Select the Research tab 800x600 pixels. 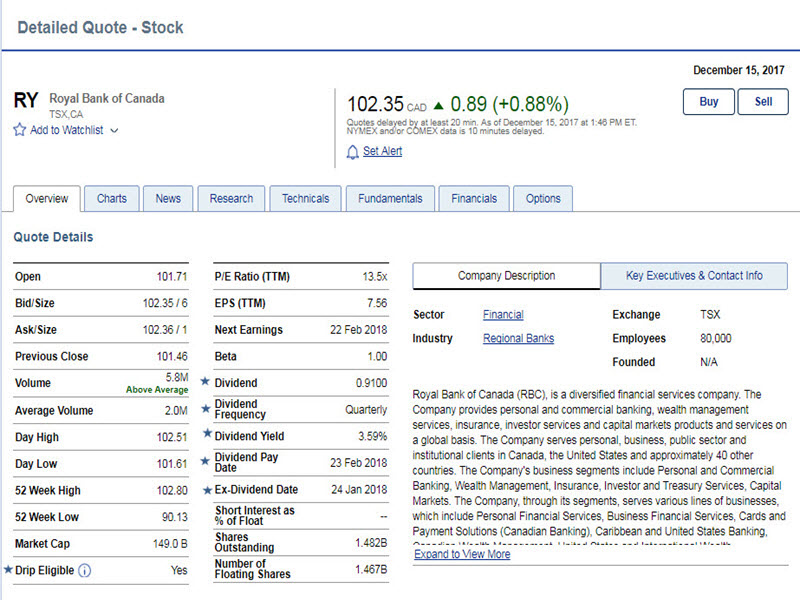[231, 198]
